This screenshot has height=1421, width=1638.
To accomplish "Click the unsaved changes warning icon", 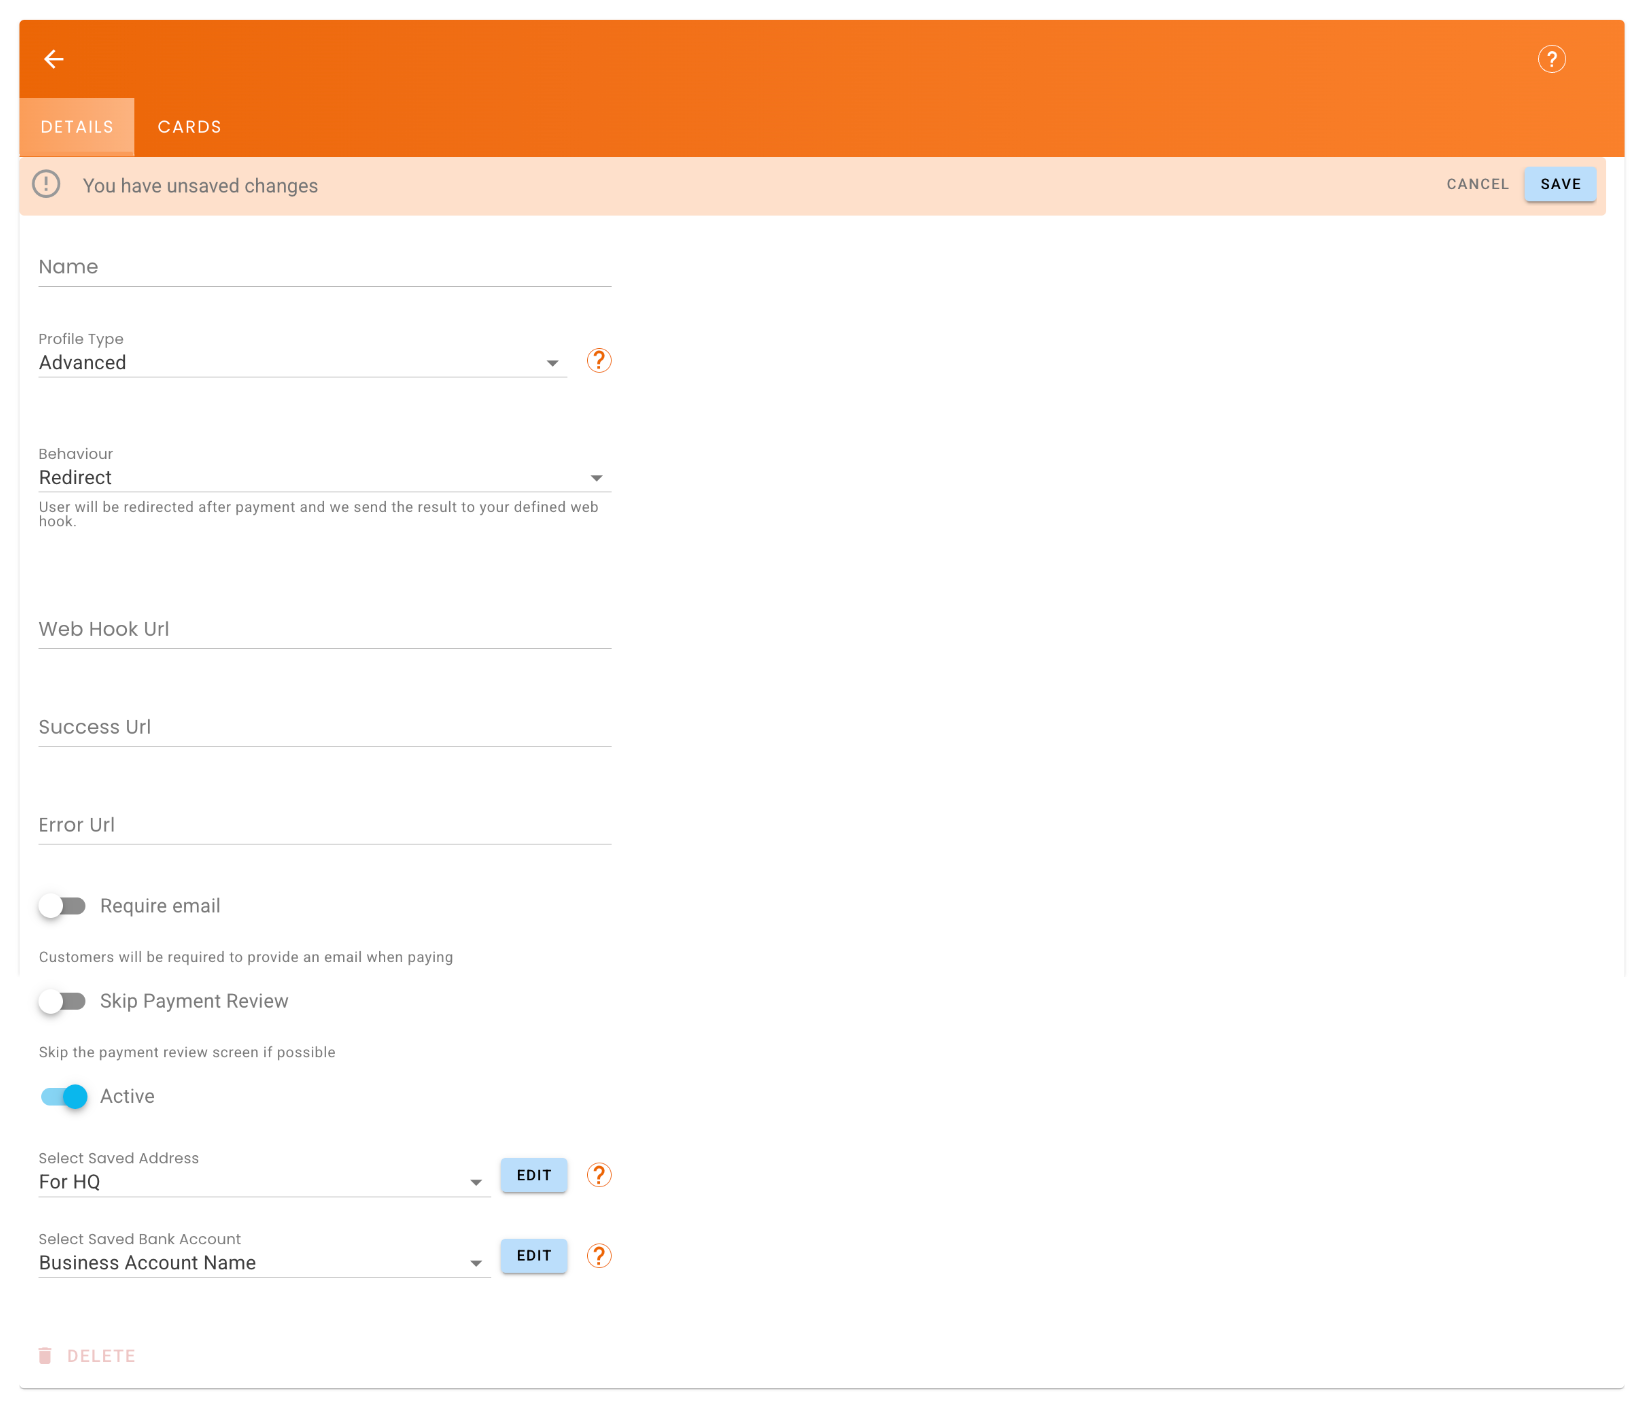I will coord(46,184).
